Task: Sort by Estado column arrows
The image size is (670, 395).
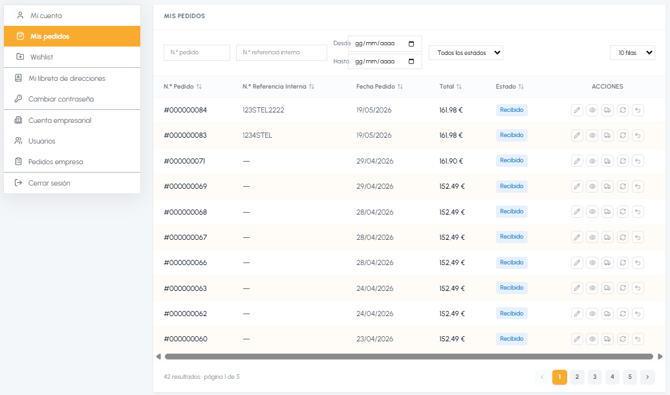Action: [521, 87]
